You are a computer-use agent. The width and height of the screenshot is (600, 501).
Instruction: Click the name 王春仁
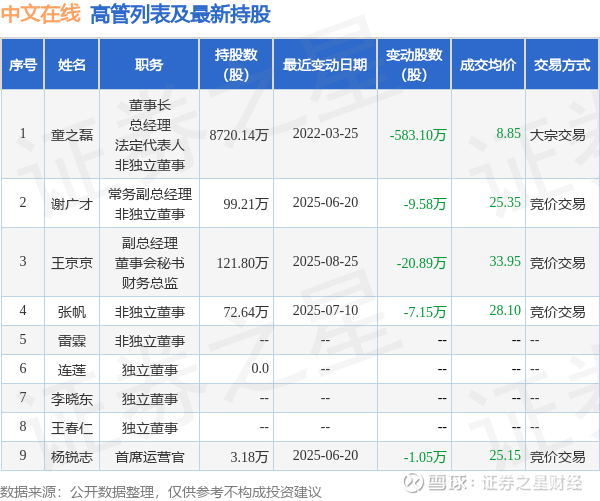click(x=72, y=428)
